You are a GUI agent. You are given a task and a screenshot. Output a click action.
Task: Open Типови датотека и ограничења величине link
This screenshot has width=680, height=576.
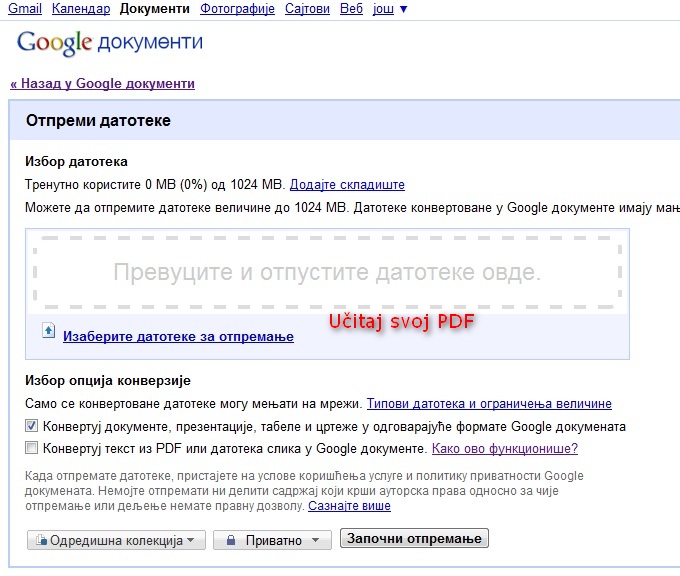pos(489,404)
